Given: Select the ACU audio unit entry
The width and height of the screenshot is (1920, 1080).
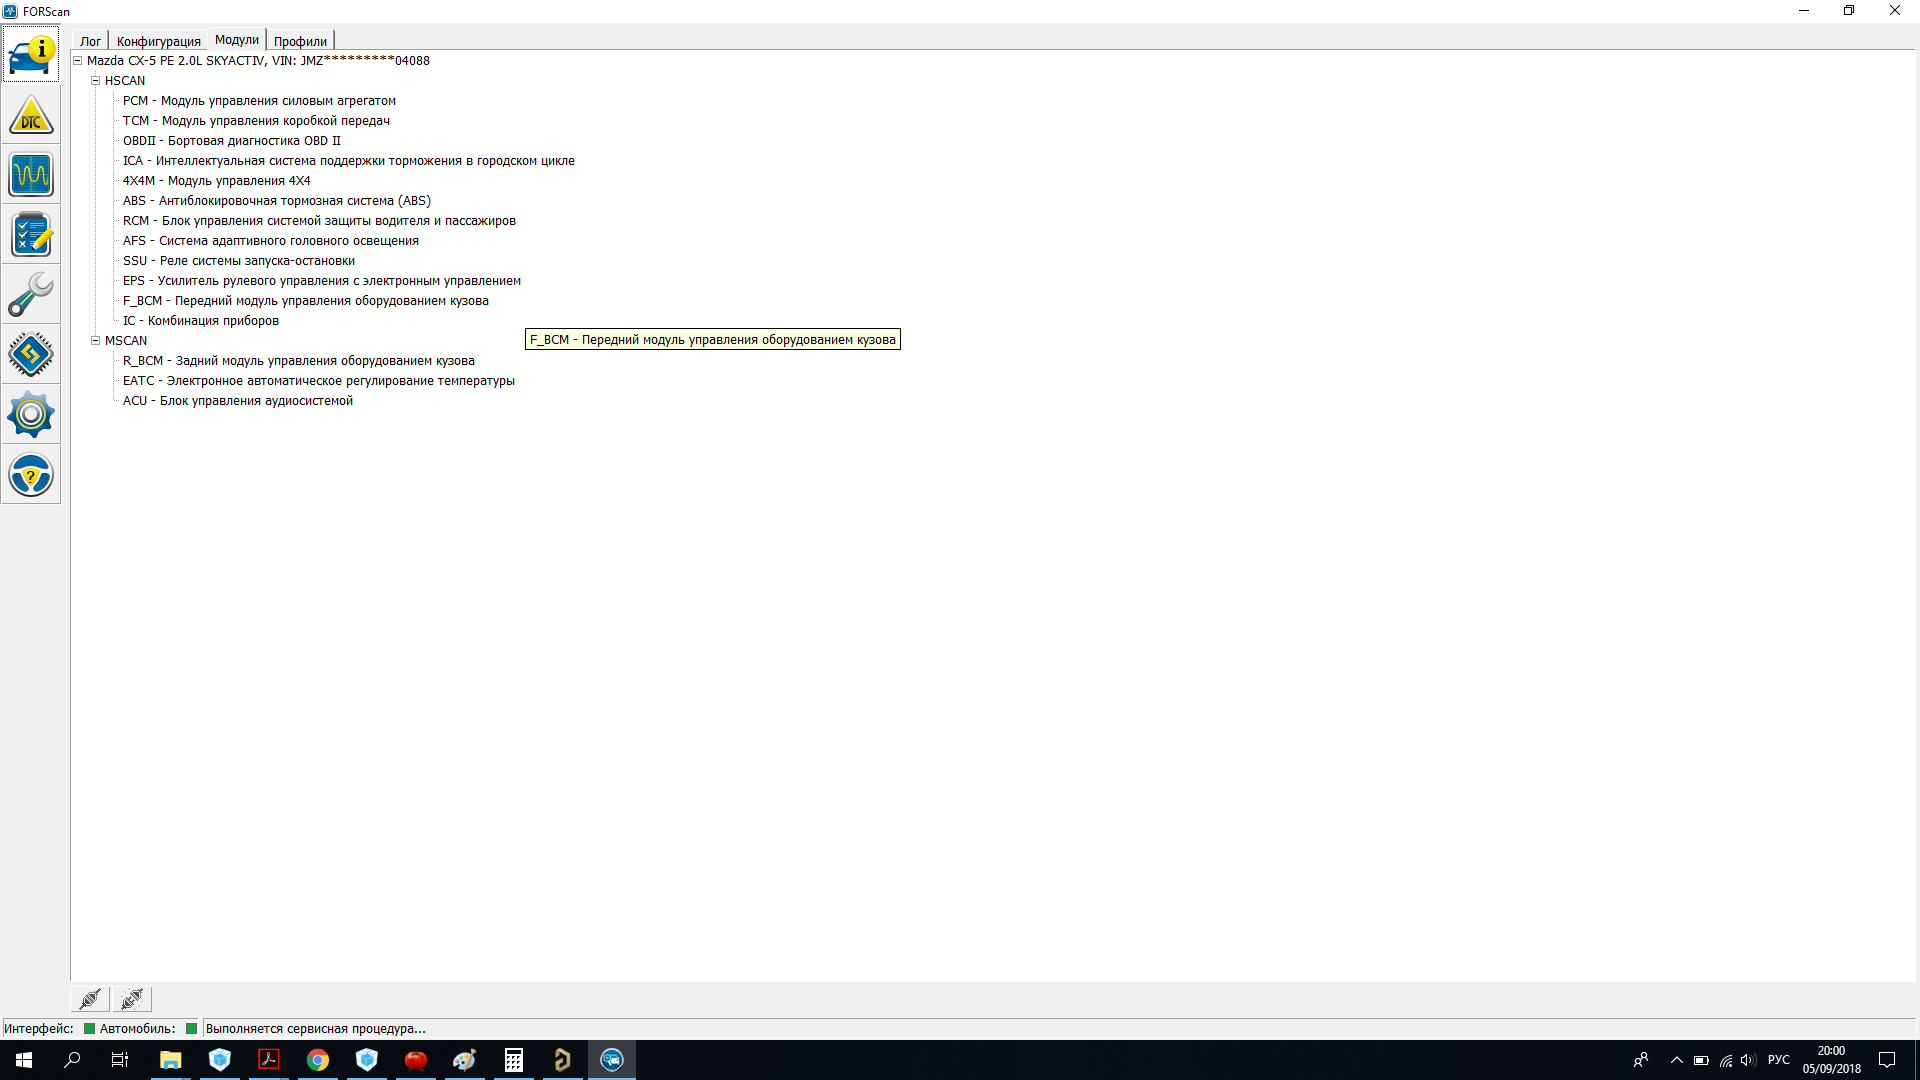Looking at the screenshot, I should (x=237, y=401).
